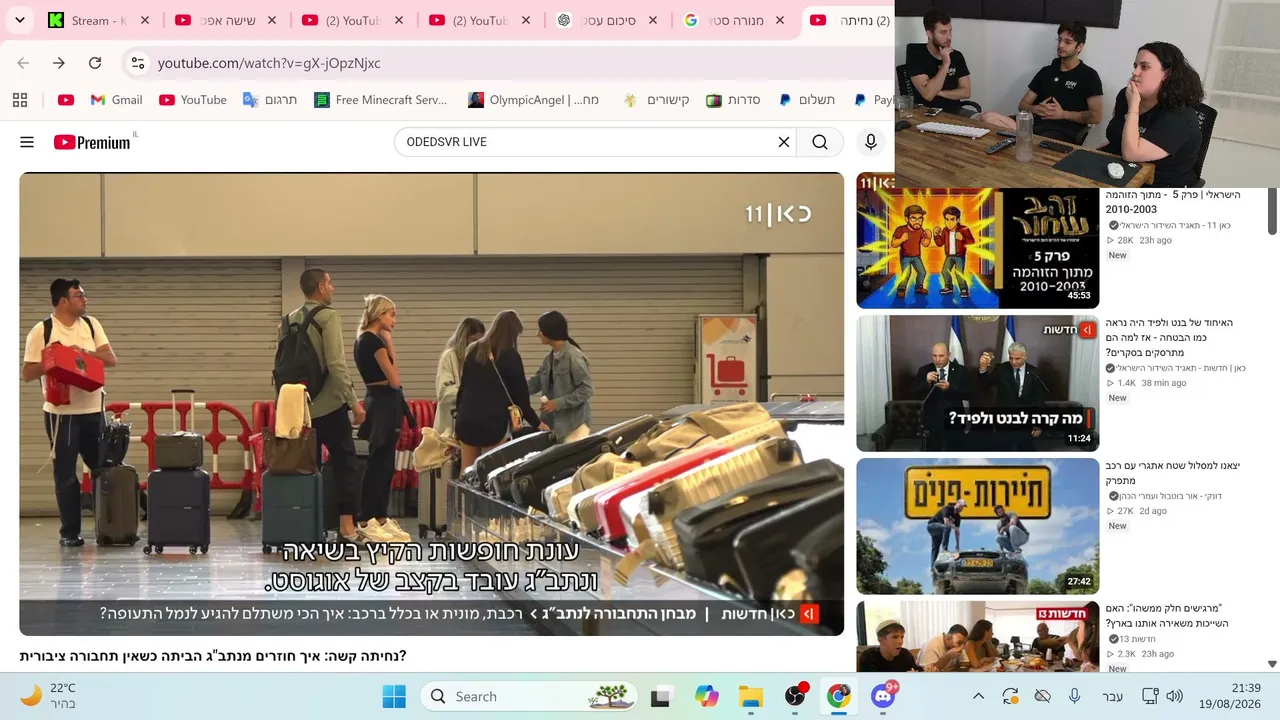Open the tab search dropdown arrow
This screenshot has width=1280, height=720.
[x=20, y=20]
